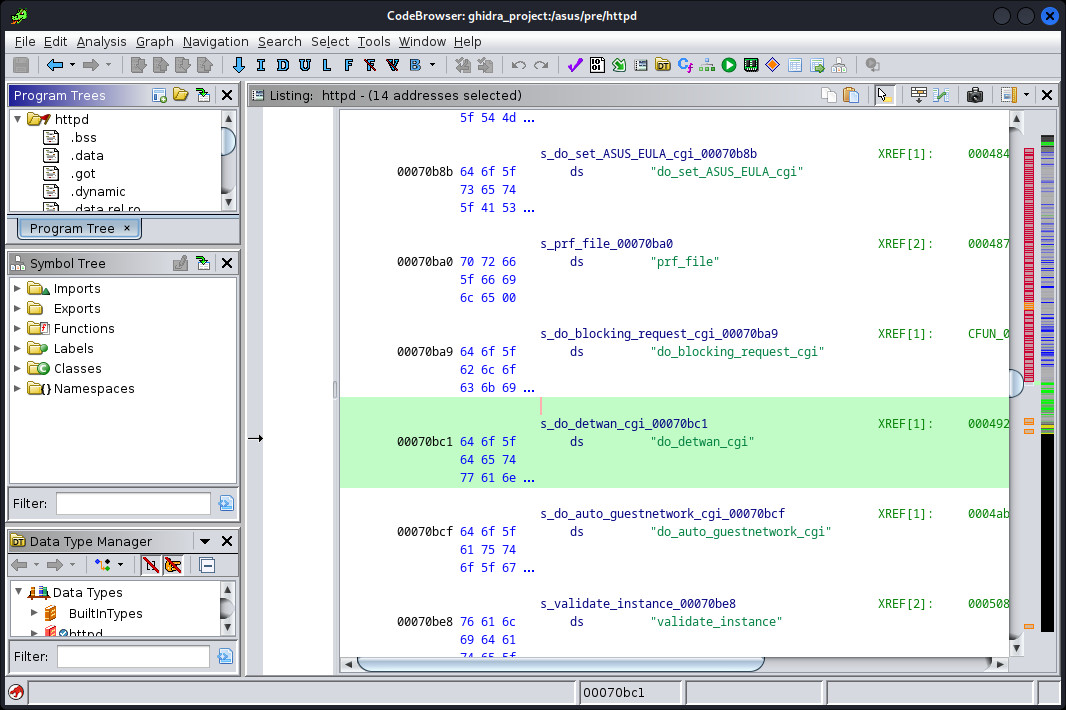The width and height of the screenshot is (1066, 710).
Task: Click the Ghidra dragon status icon bottom-left
Action: tap(16, 692)
